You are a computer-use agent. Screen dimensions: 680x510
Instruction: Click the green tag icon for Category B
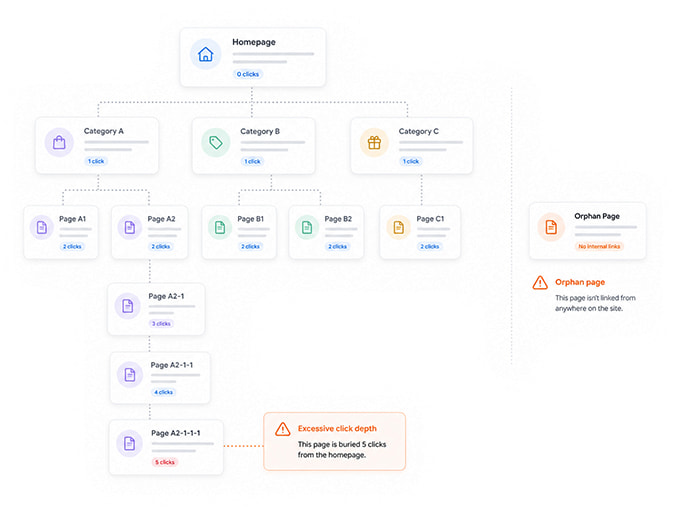click(x=216, y=142)
